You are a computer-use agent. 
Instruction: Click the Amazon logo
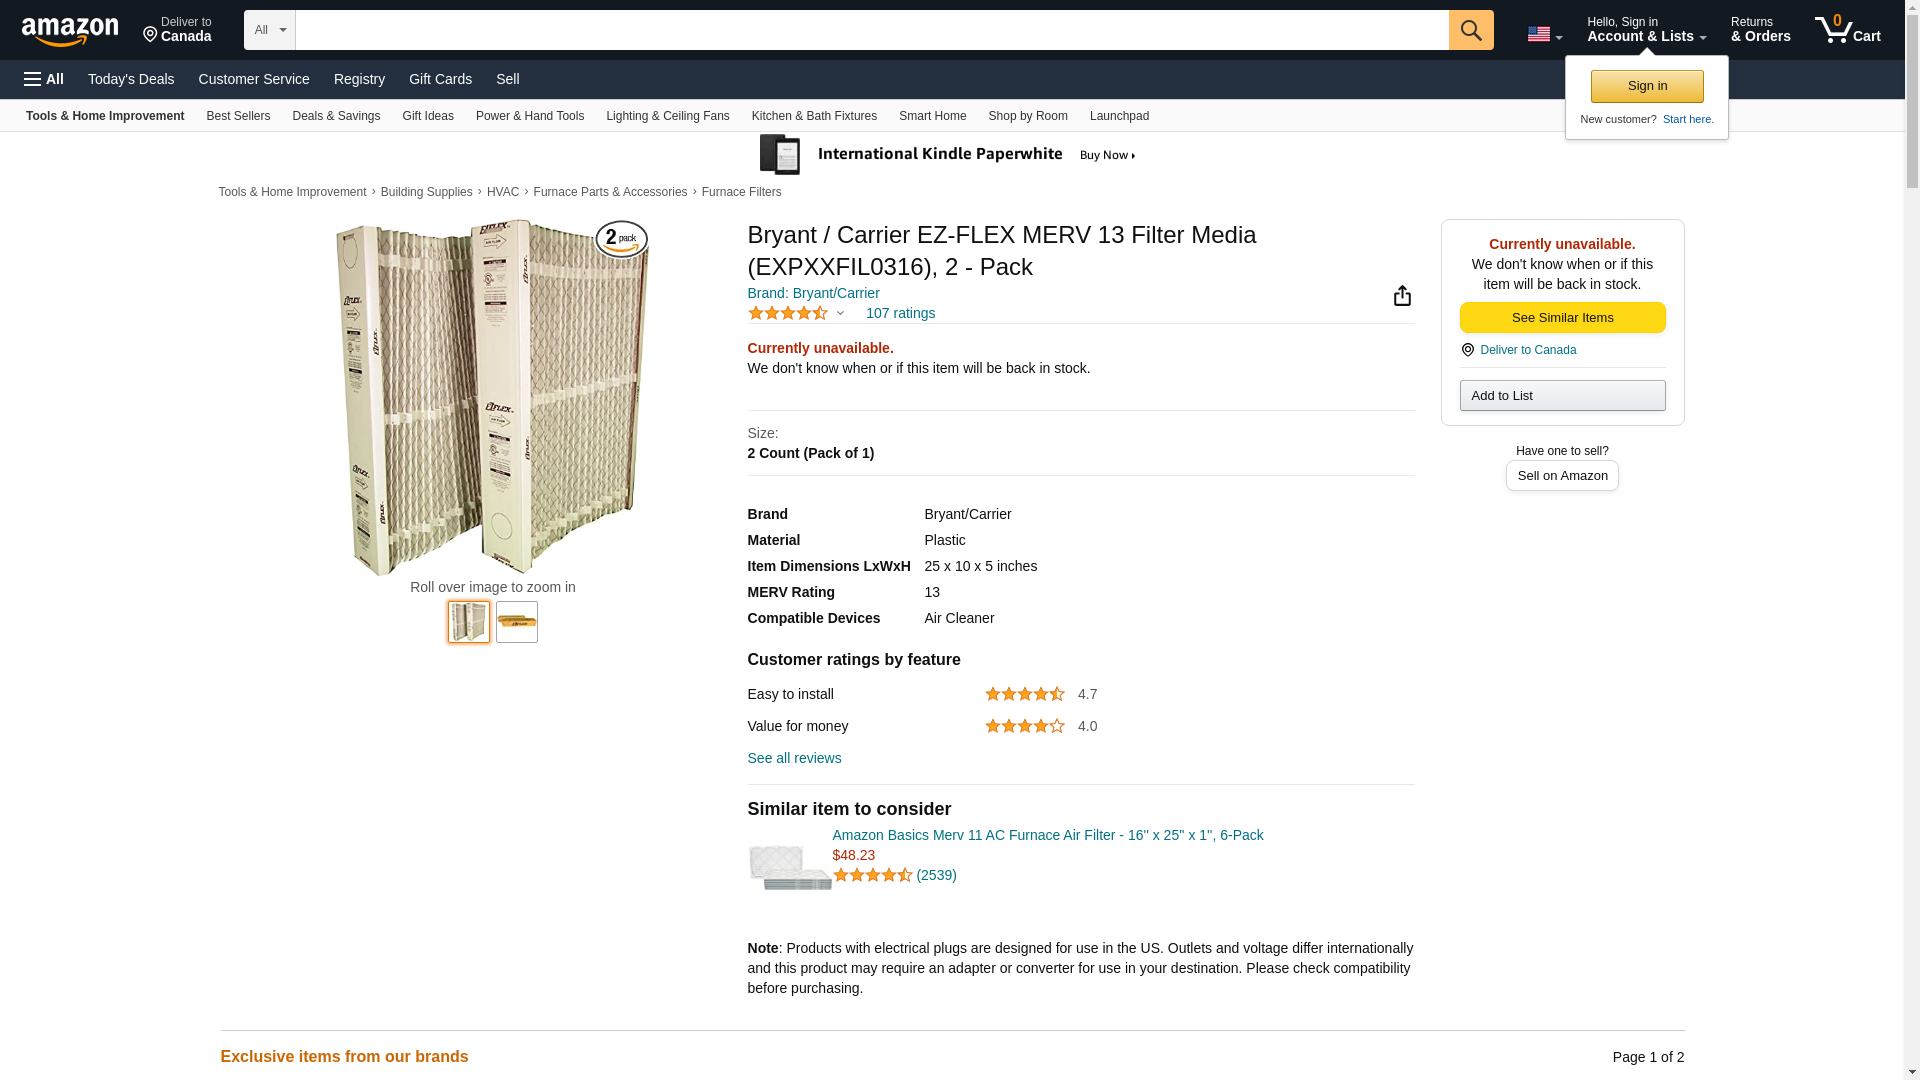point(70,31)
